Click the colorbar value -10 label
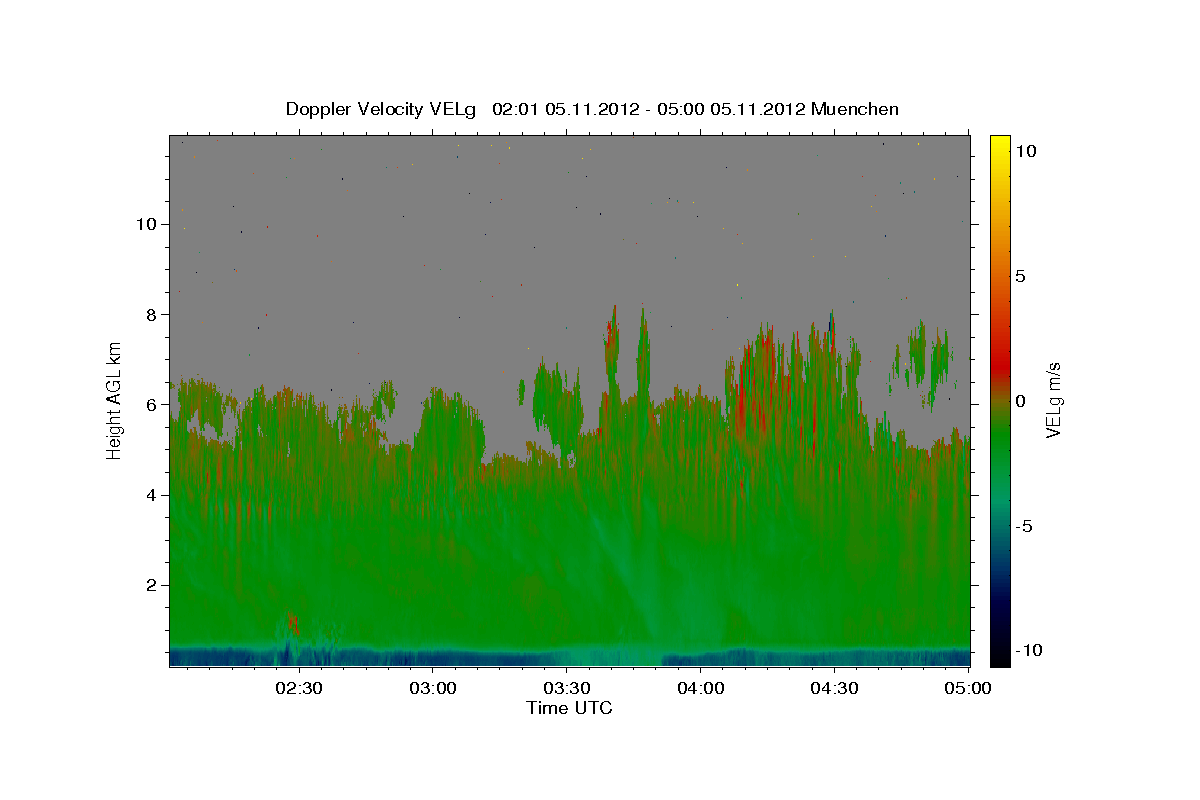 pos(1028,651)
